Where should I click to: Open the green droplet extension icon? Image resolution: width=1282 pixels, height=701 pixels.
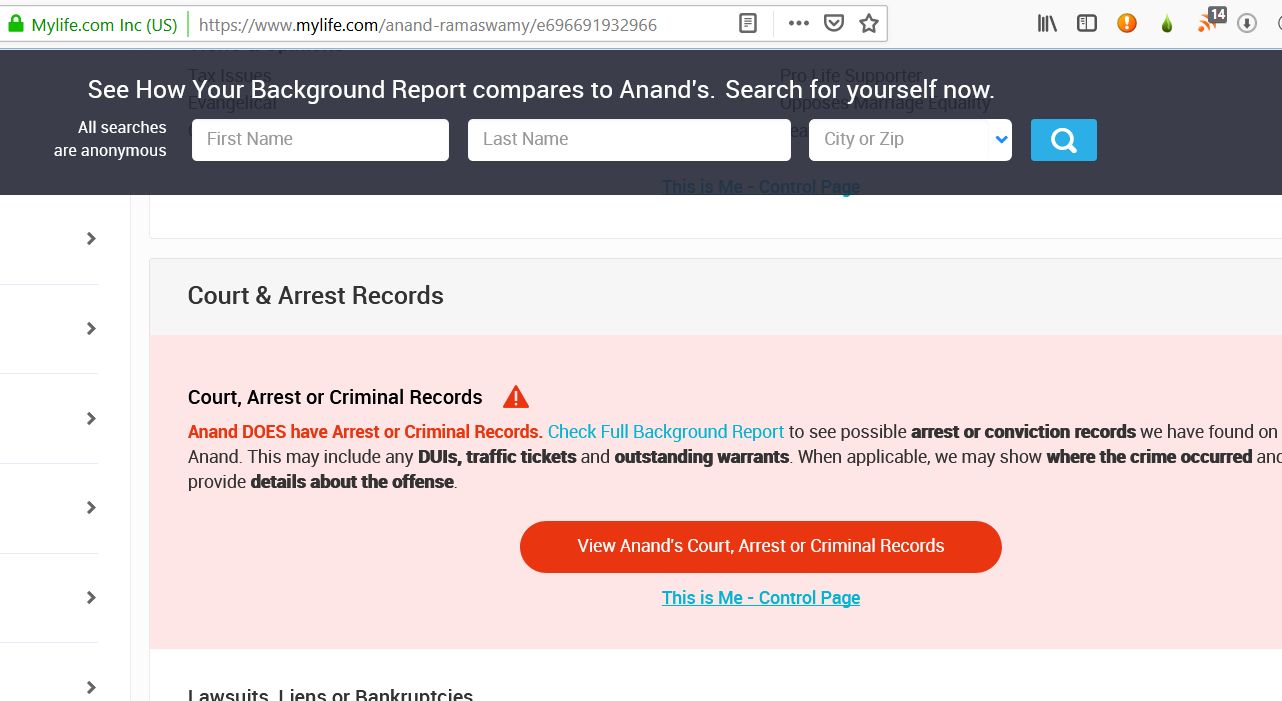coord(1167,24)
